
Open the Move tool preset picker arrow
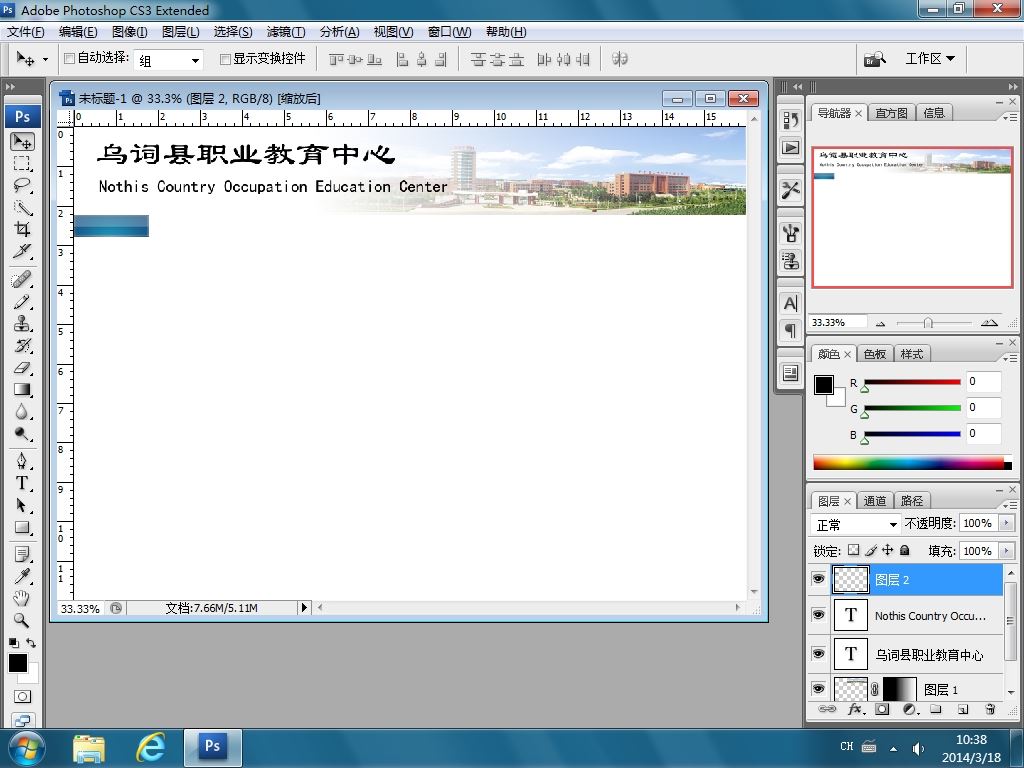[45, 59]
